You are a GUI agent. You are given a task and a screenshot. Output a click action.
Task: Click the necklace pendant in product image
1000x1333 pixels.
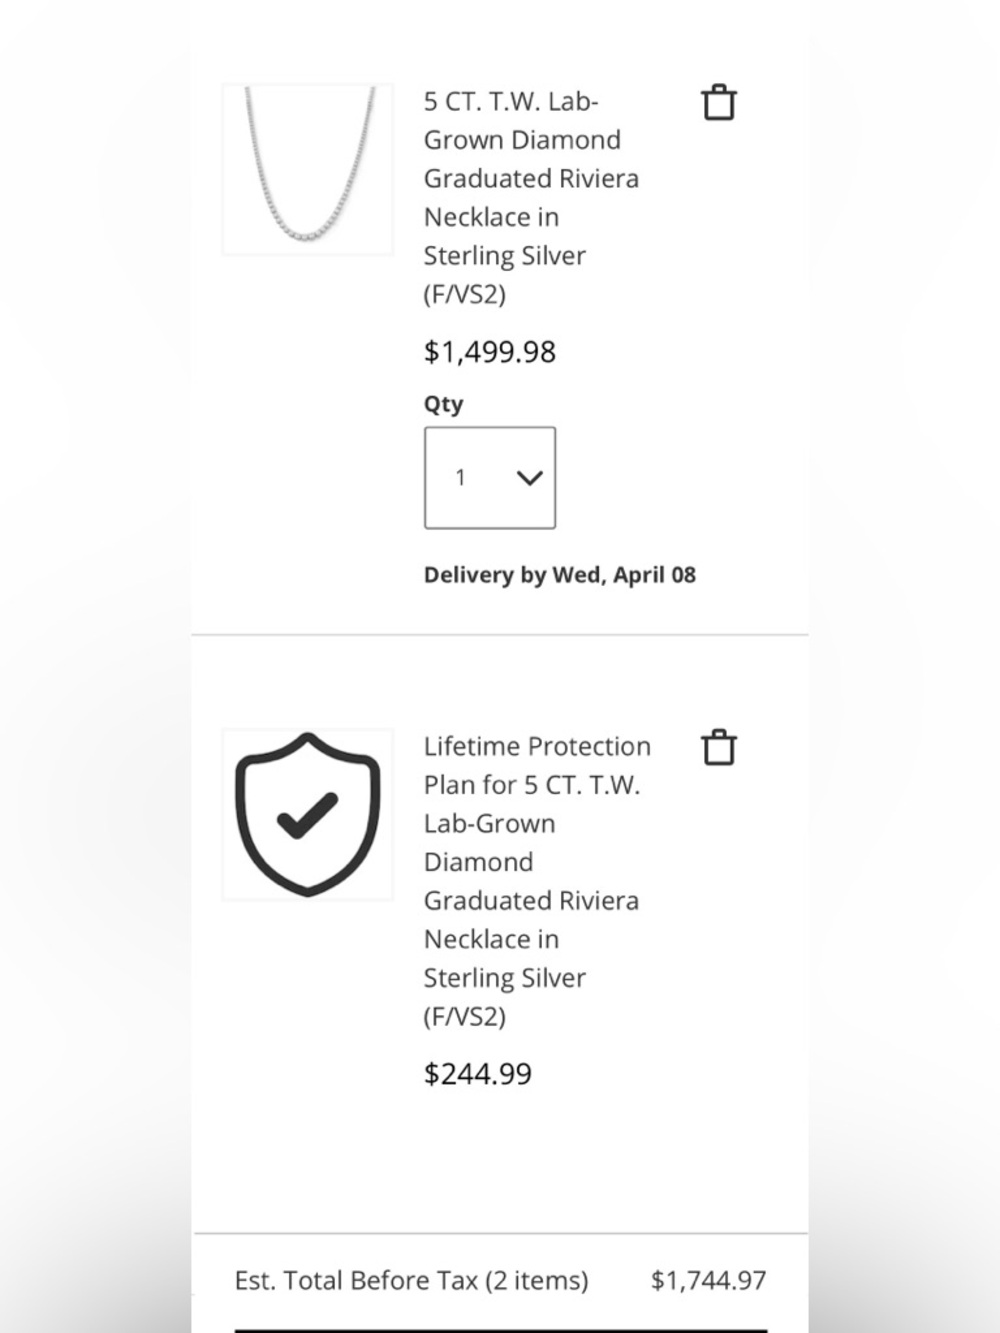(x=308, y=230)
